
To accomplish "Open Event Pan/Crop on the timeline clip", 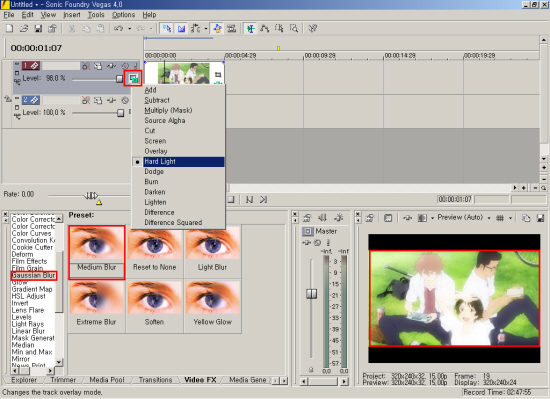I will 218,75.
